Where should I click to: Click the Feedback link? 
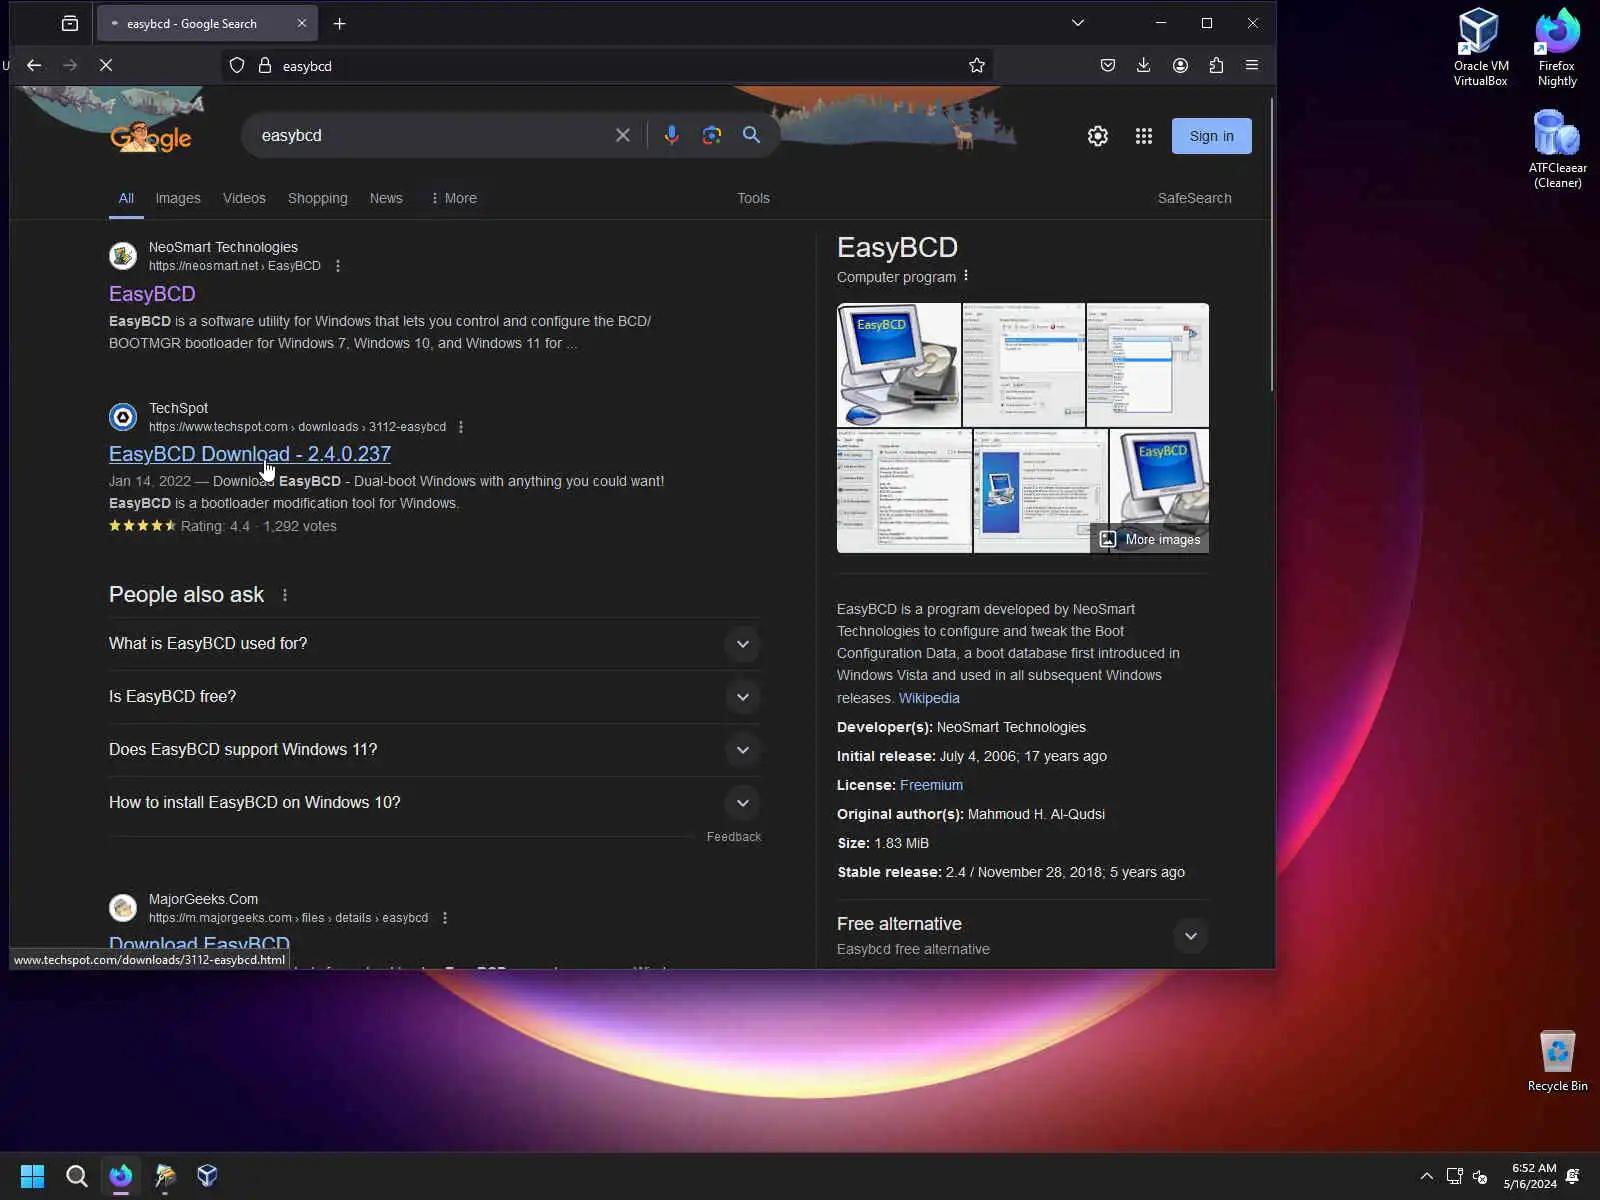(x=734, y=837)
